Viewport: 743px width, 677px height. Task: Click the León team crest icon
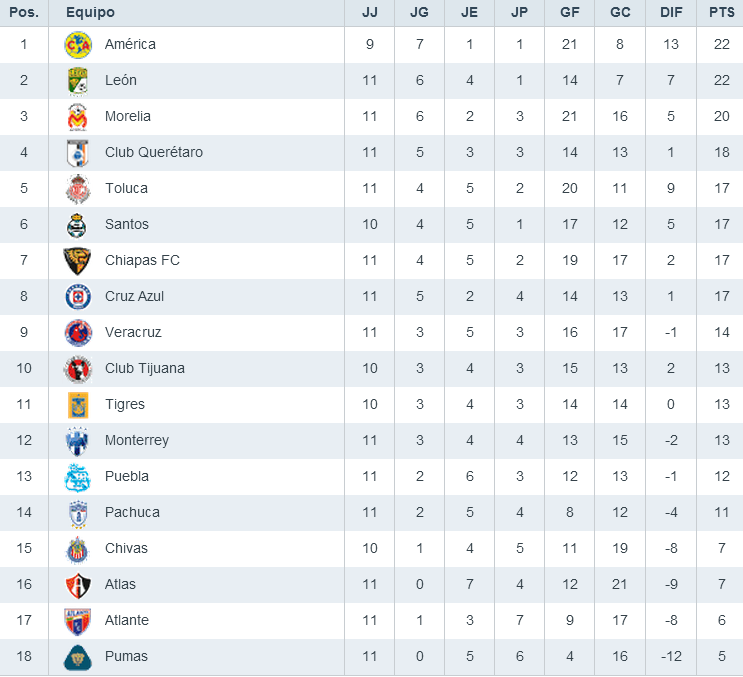point(78,80)
